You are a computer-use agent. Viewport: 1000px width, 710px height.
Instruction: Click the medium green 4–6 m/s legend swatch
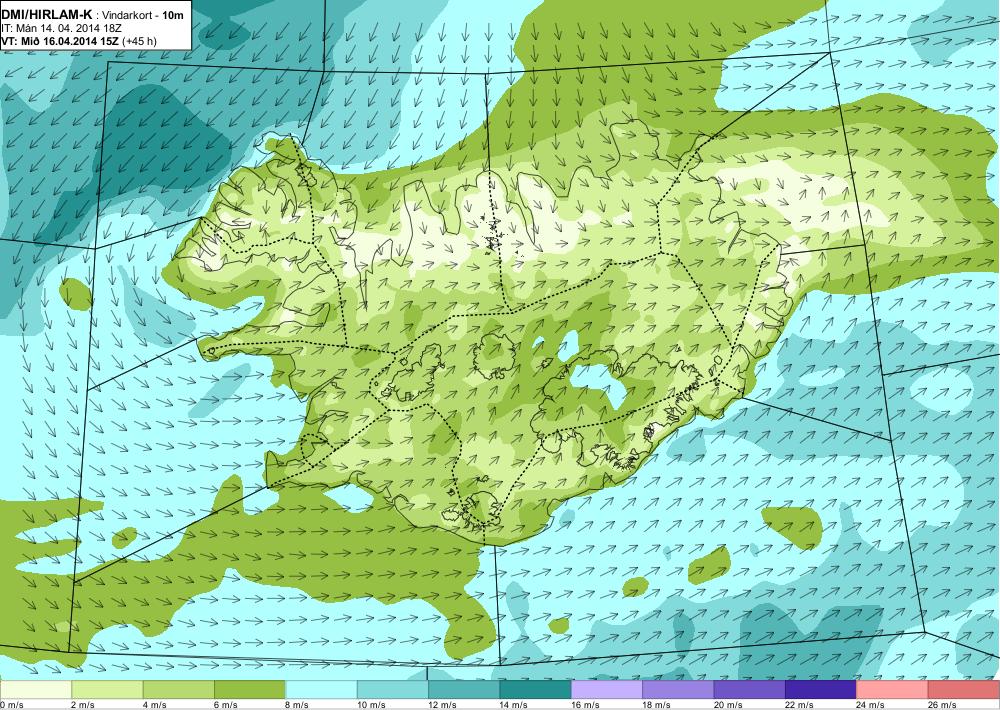pyautogui.click(x=179, y=690)
